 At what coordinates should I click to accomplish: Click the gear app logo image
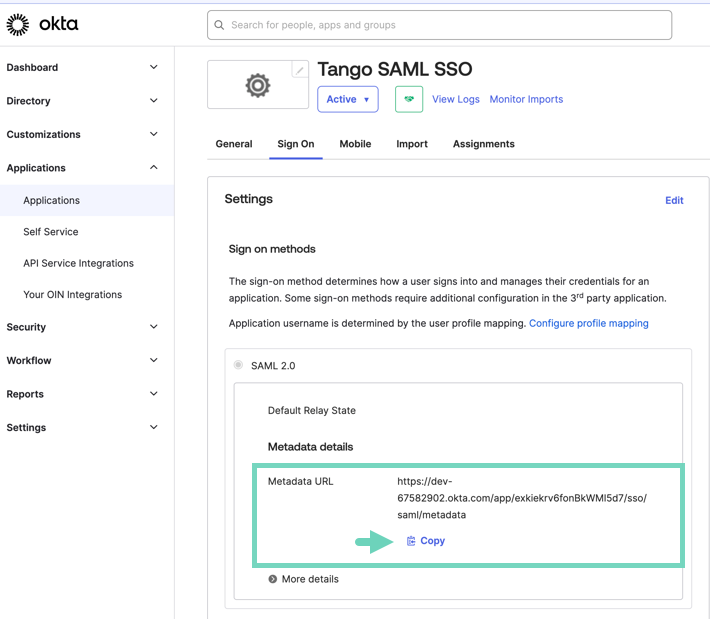(258, 86)
